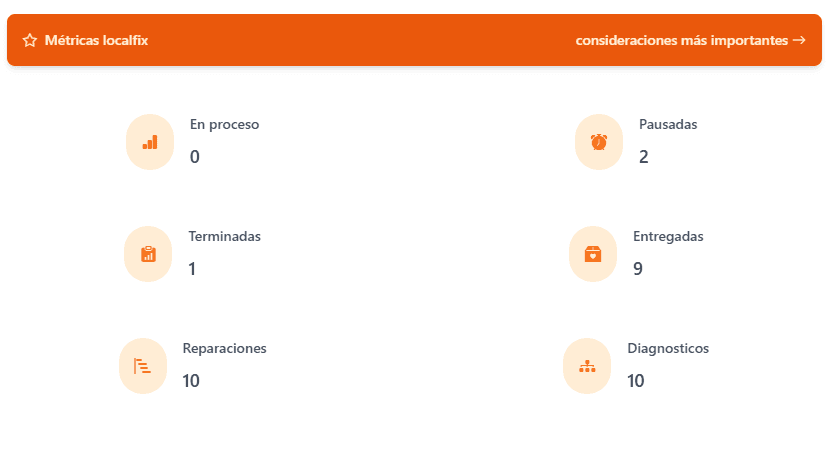The image size is (838, 455).
Task: Select the box icon for Entregadas
Action: click(x=593, y=254)
